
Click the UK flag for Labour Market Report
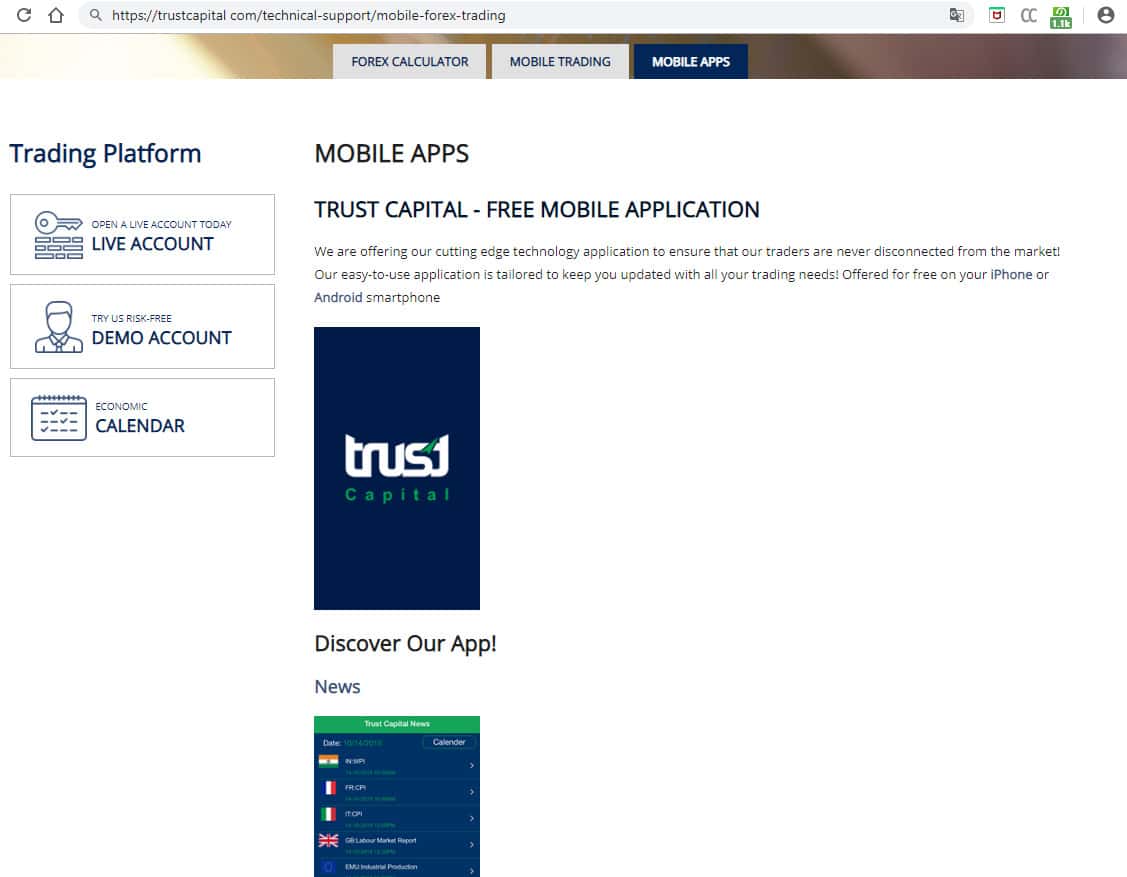pyautogui.click(x=328, y=840)
